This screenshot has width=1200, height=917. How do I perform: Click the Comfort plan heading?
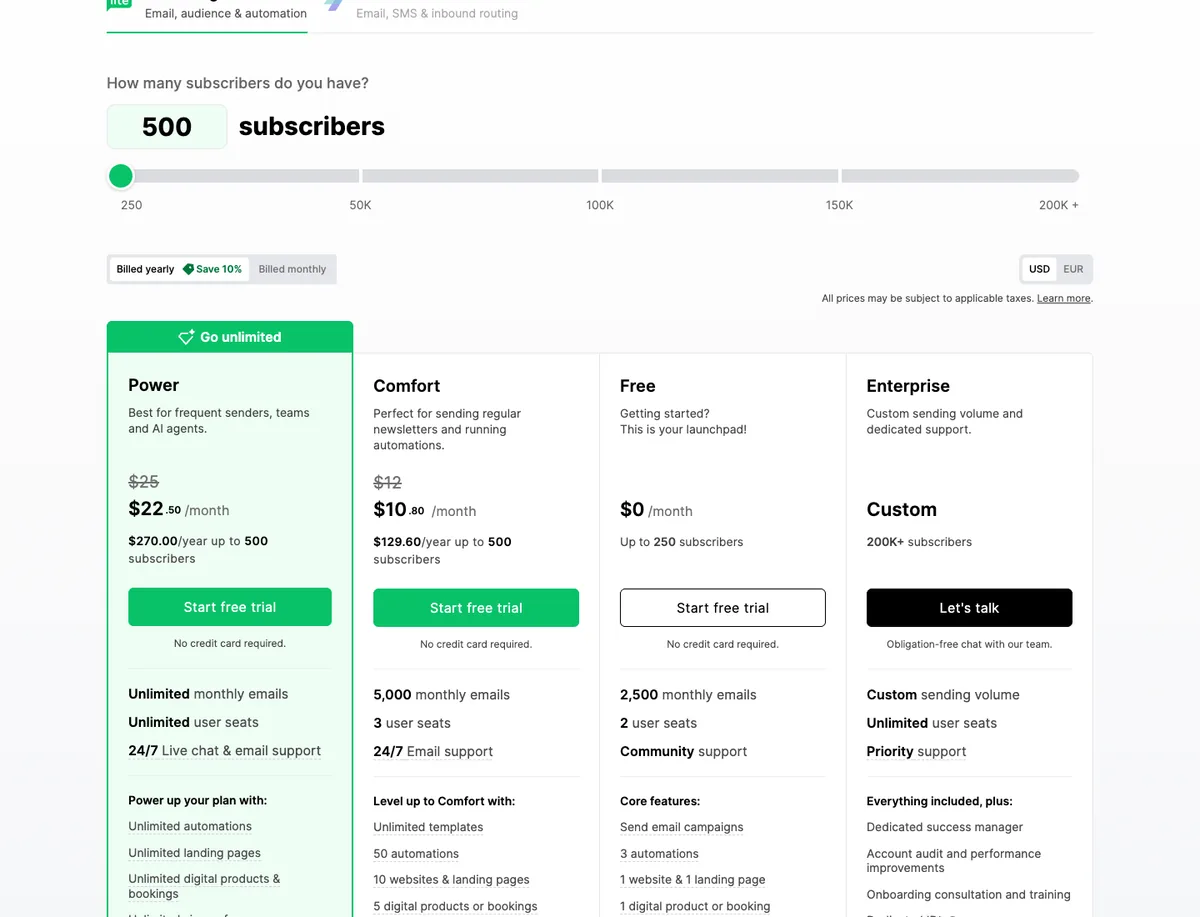(x=407, y=386)
